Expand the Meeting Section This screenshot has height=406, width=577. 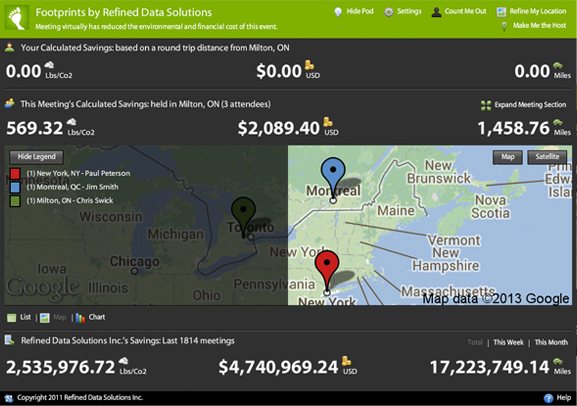click(x=530, y=105)
